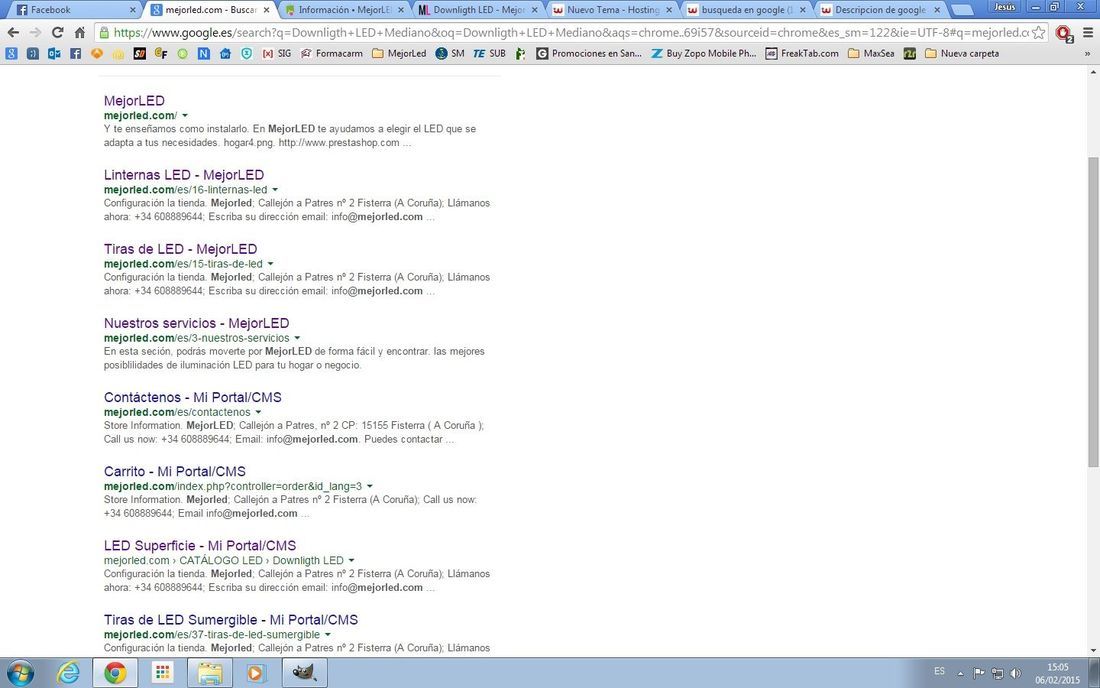Switch to the Downligth LED tab
Screen dimensions: 1100x688
pos(478,10)
